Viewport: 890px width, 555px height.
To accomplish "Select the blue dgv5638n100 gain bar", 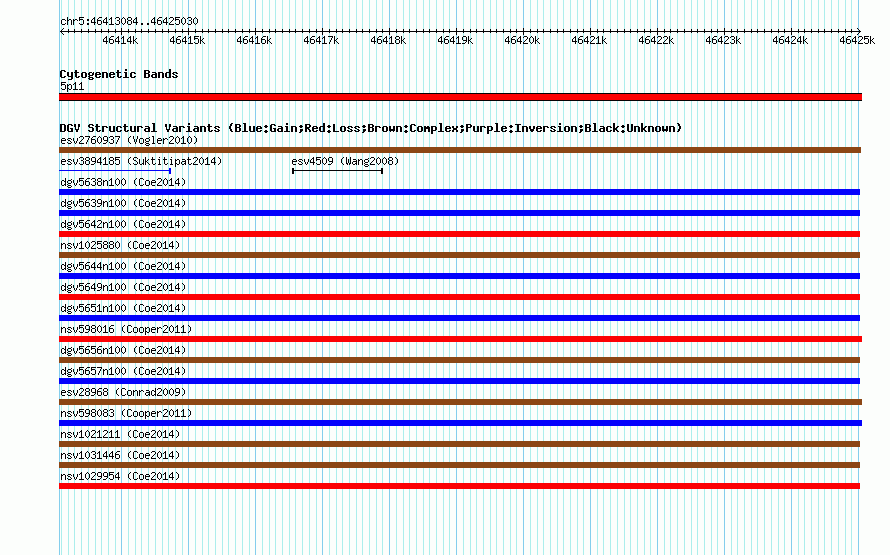I will (x=460, y=192).
